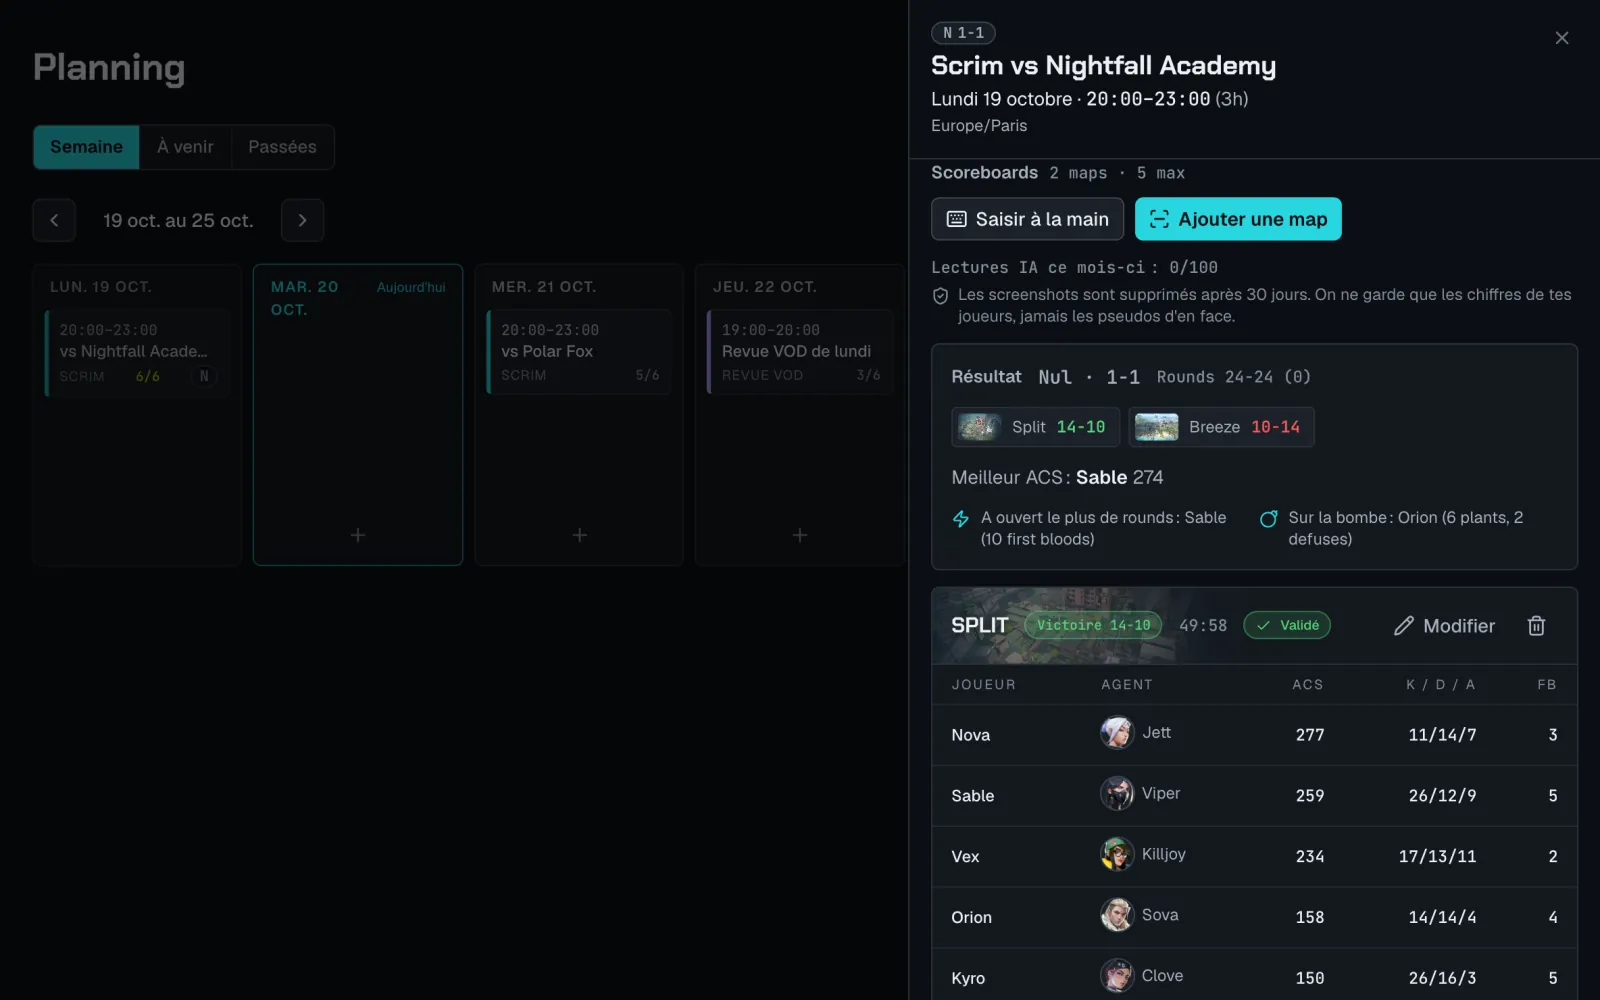The width and height of the screenshot is (1600, 1000).
Task: Click the Modifier pencil button
Action: click(x=1444, y=626)
